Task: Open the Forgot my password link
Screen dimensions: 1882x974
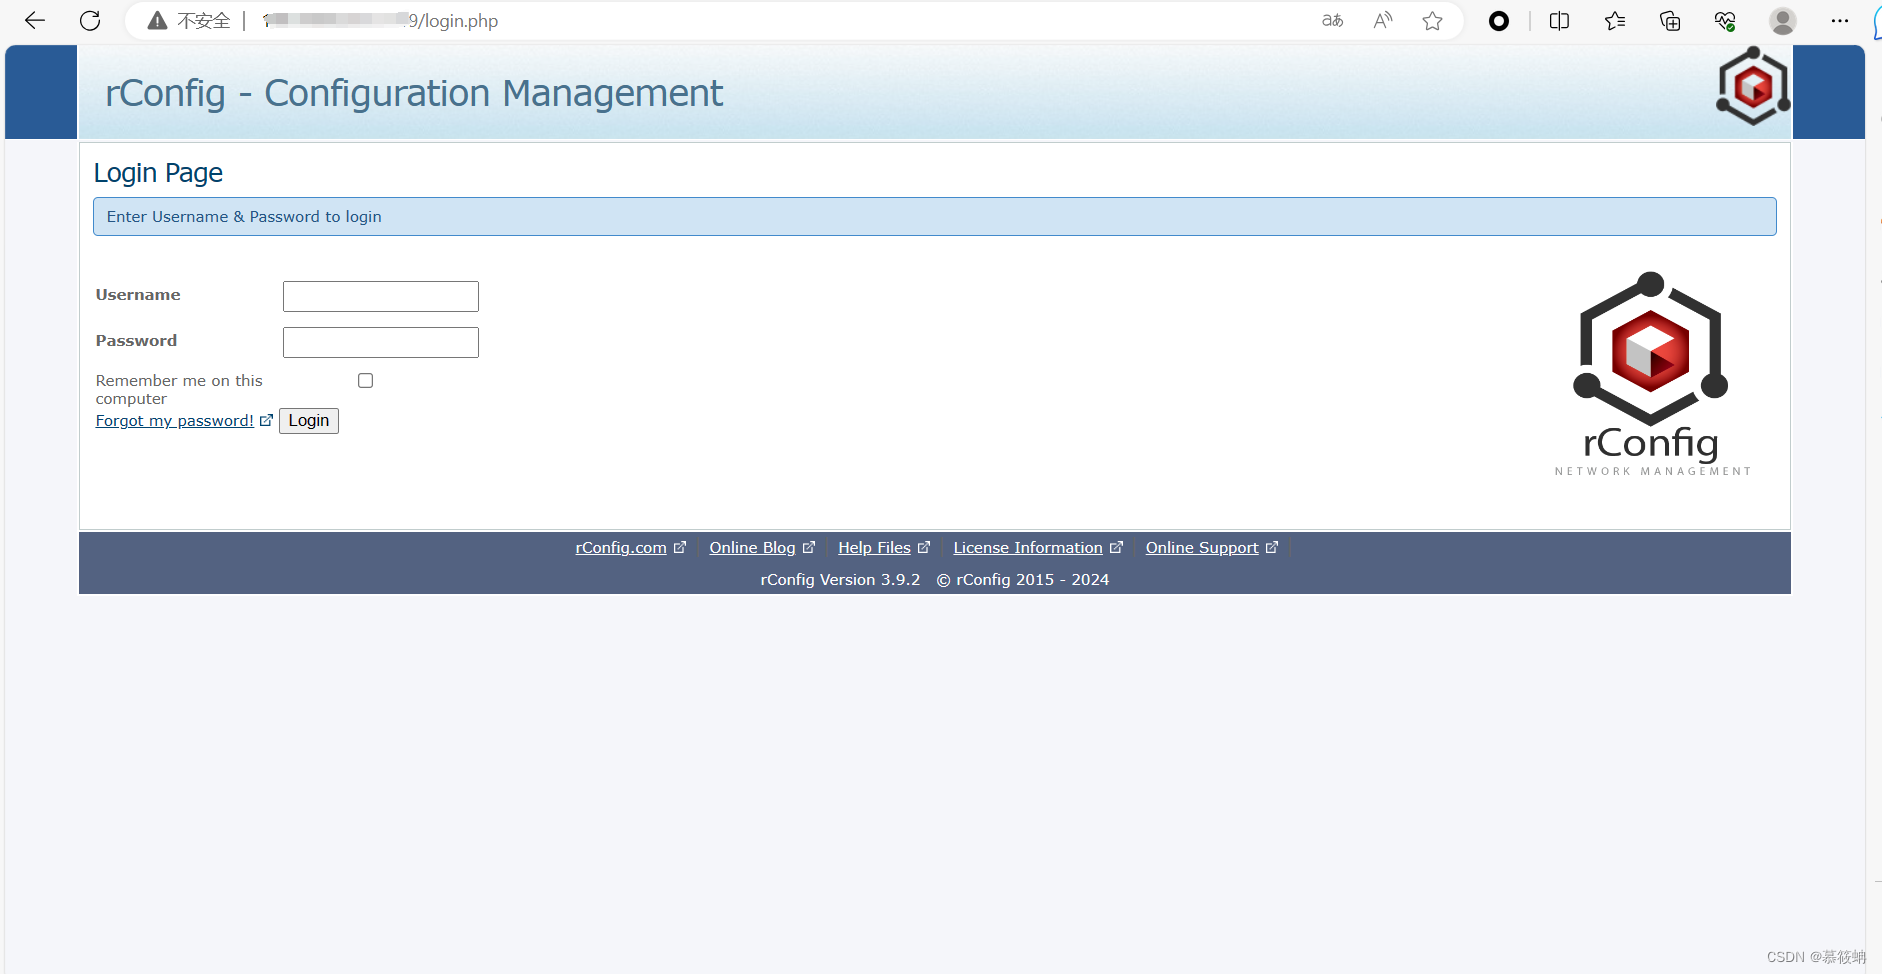Action: [x=174, y=420]
